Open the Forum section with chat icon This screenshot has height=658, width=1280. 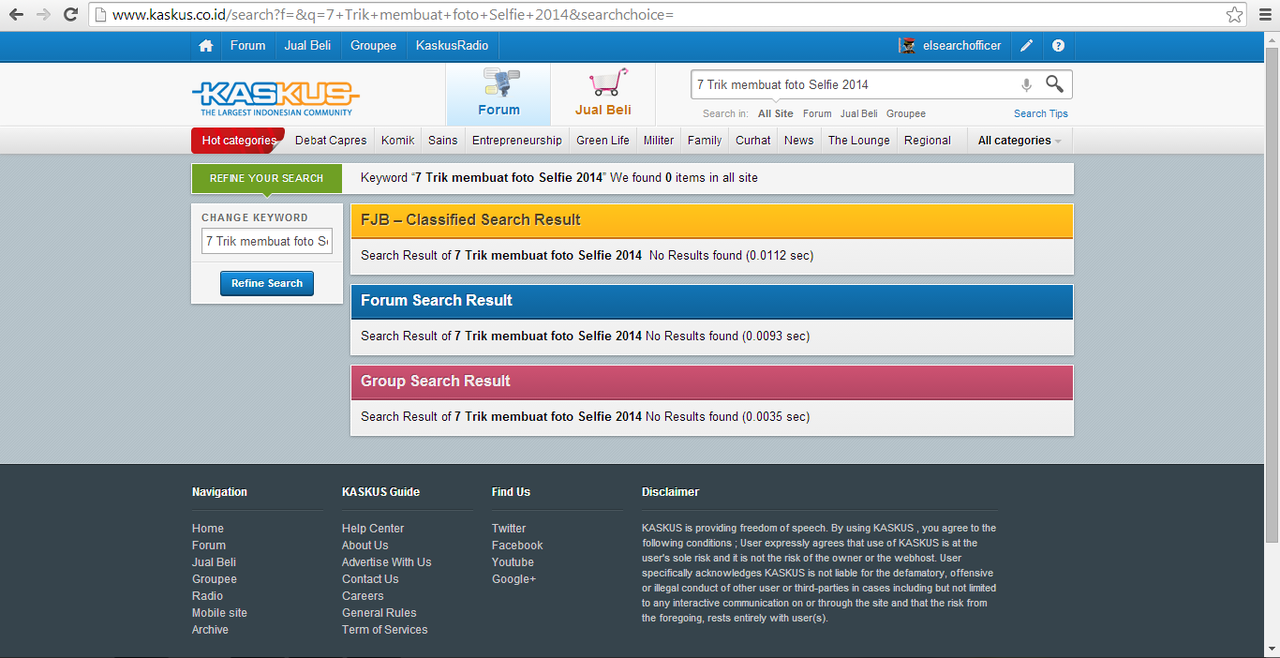498,94
